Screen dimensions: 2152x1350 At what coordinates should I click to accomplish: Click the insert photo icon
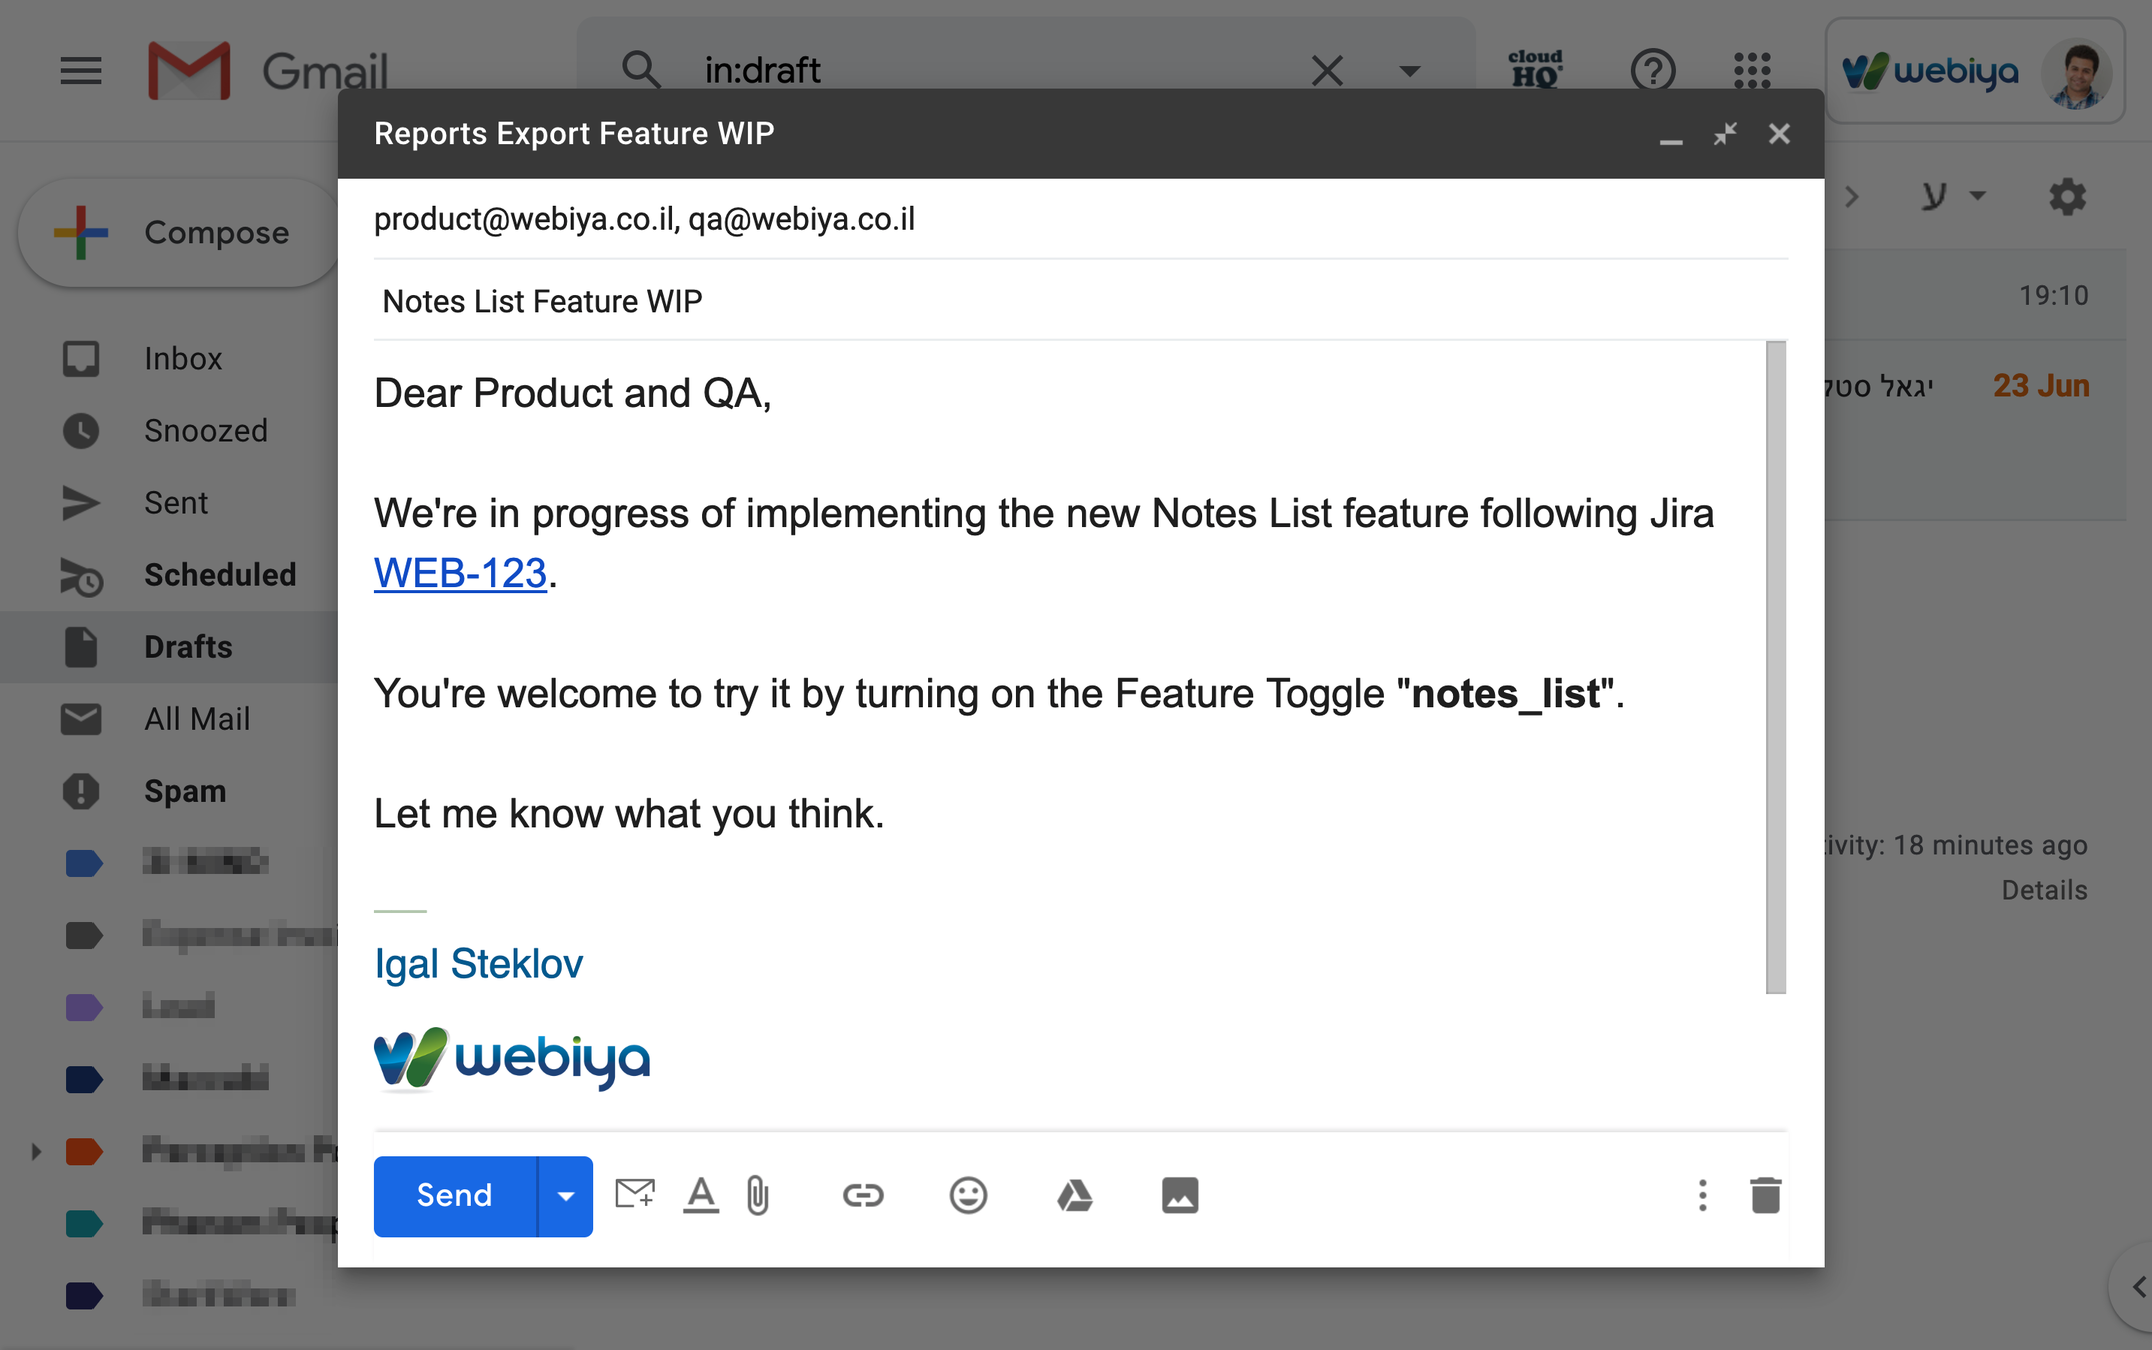pyautogui.click(x=1179, y=1195)
